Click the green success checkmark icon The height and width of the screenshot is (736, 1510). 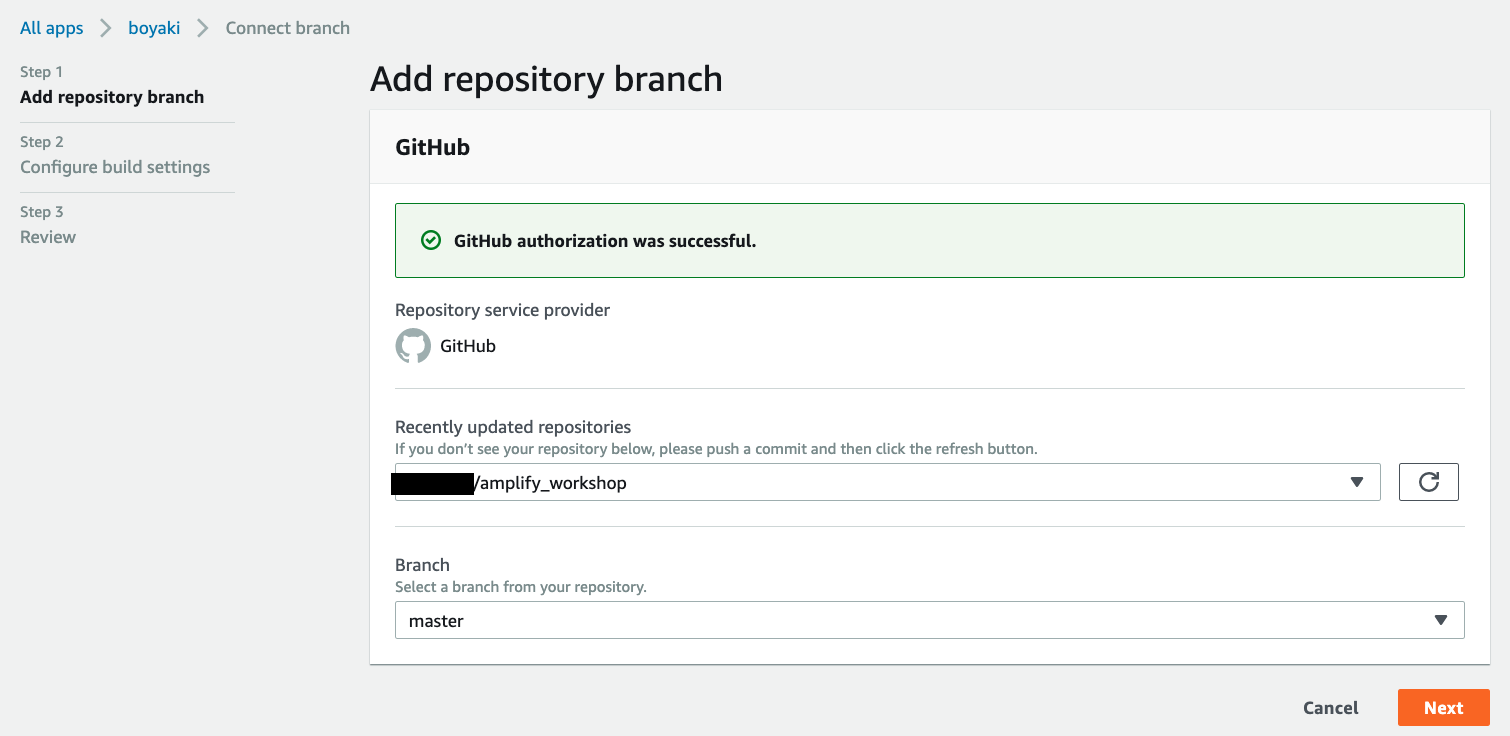tap(431, 241)
